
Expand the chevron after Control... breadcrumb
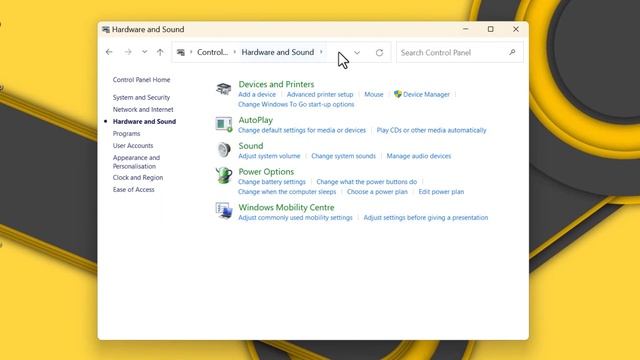235,52
